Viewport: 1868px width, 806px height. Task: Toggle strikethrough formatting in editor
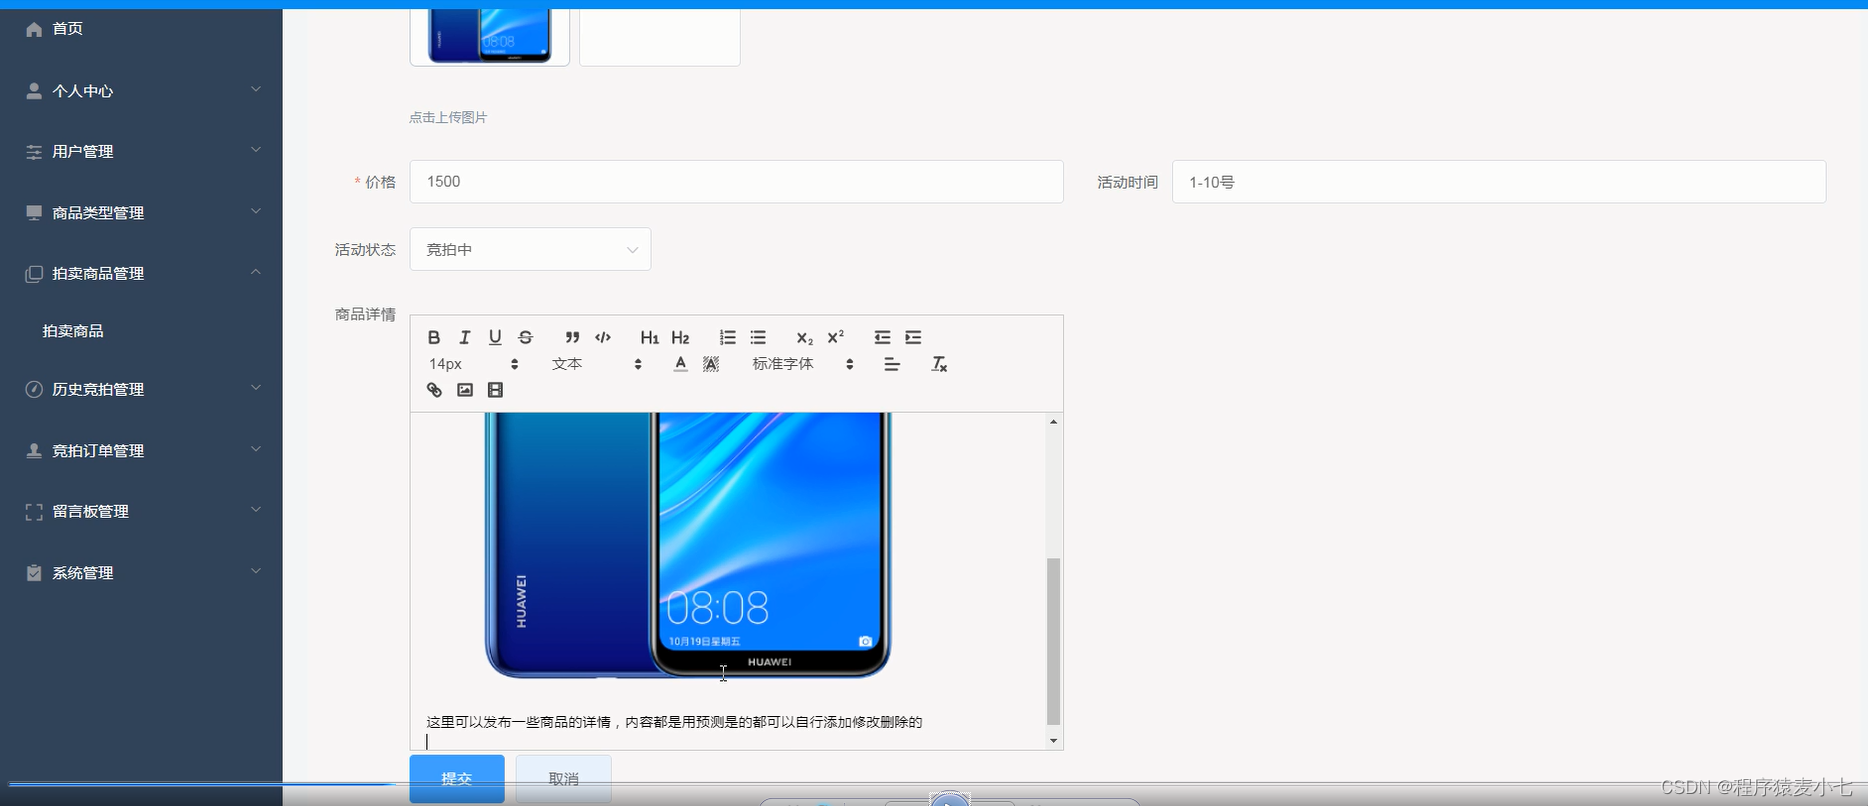click(526, 338)
